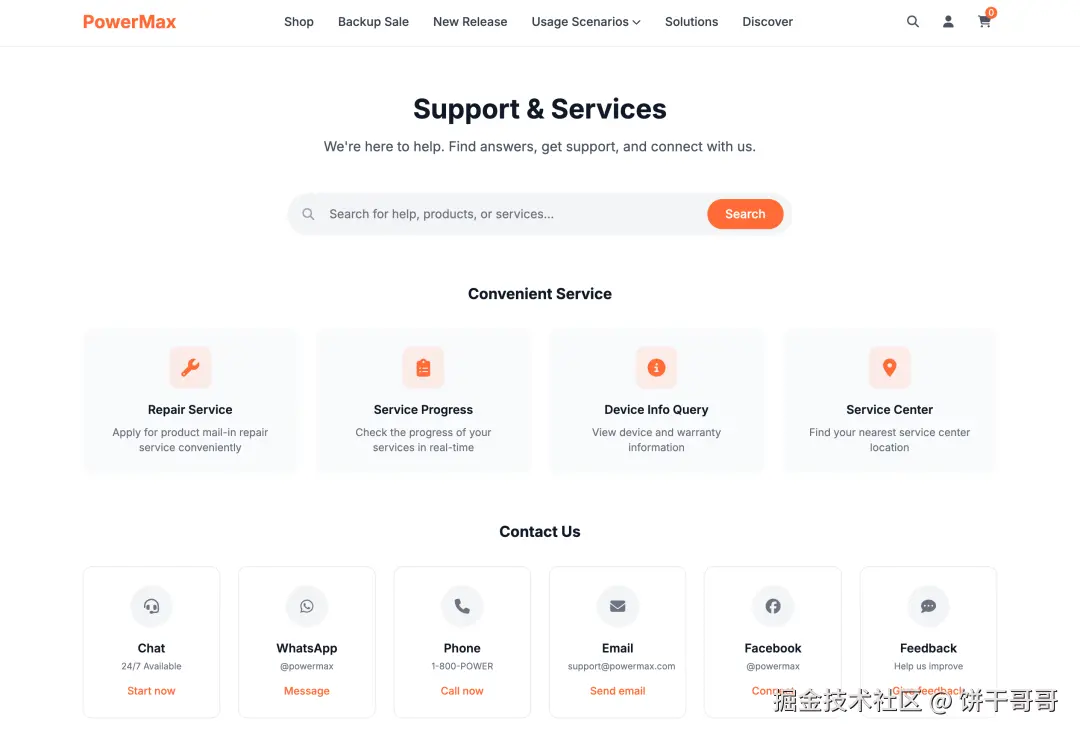
Task: Focus the help search input field
Action: [x=513, y=214]
